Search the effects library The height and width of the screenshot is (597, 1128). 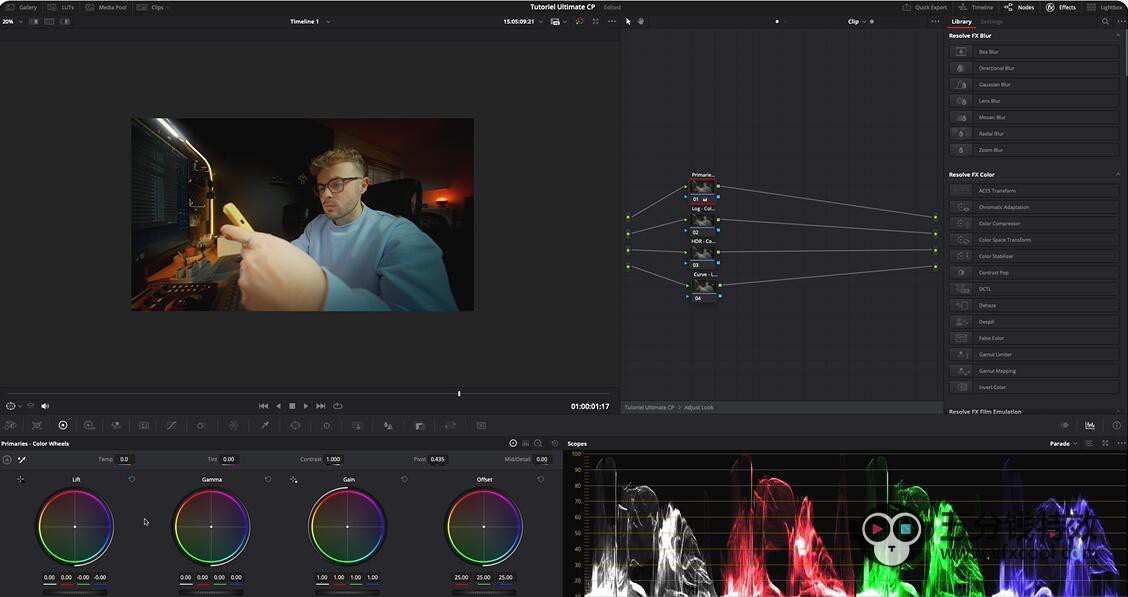click(x=1105, y=22)
